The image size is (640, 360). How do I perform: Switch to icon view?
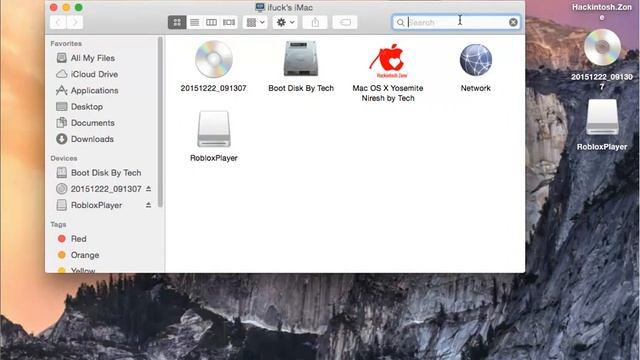[x=177, y=22]
